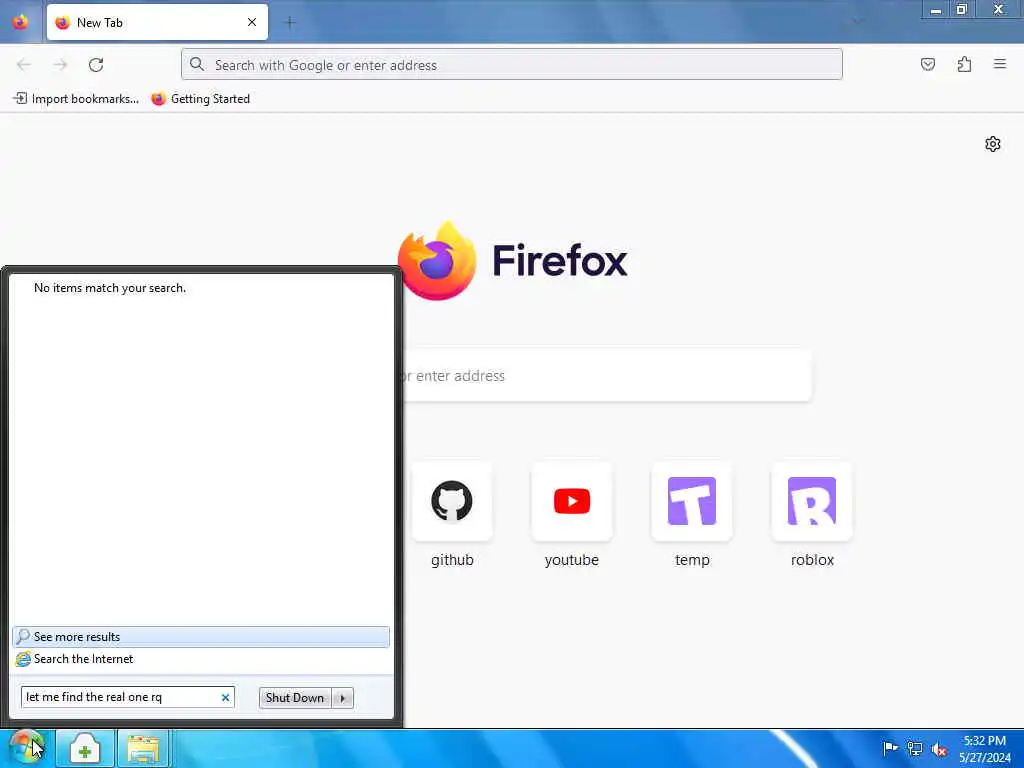Select the New Tab tab
1024x768 pixels.
157,22
